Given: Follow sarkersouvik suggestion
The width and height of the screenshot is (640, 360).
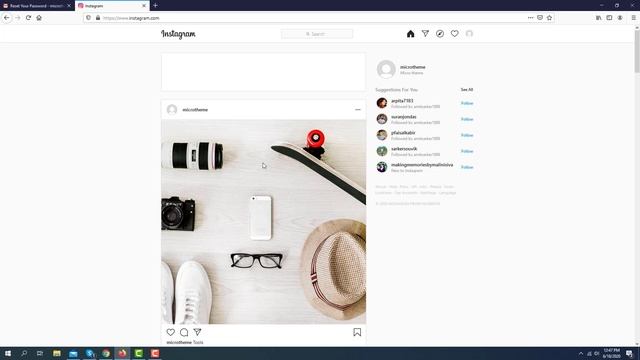Looking at the screenshot, I should (x=467, y=151).
